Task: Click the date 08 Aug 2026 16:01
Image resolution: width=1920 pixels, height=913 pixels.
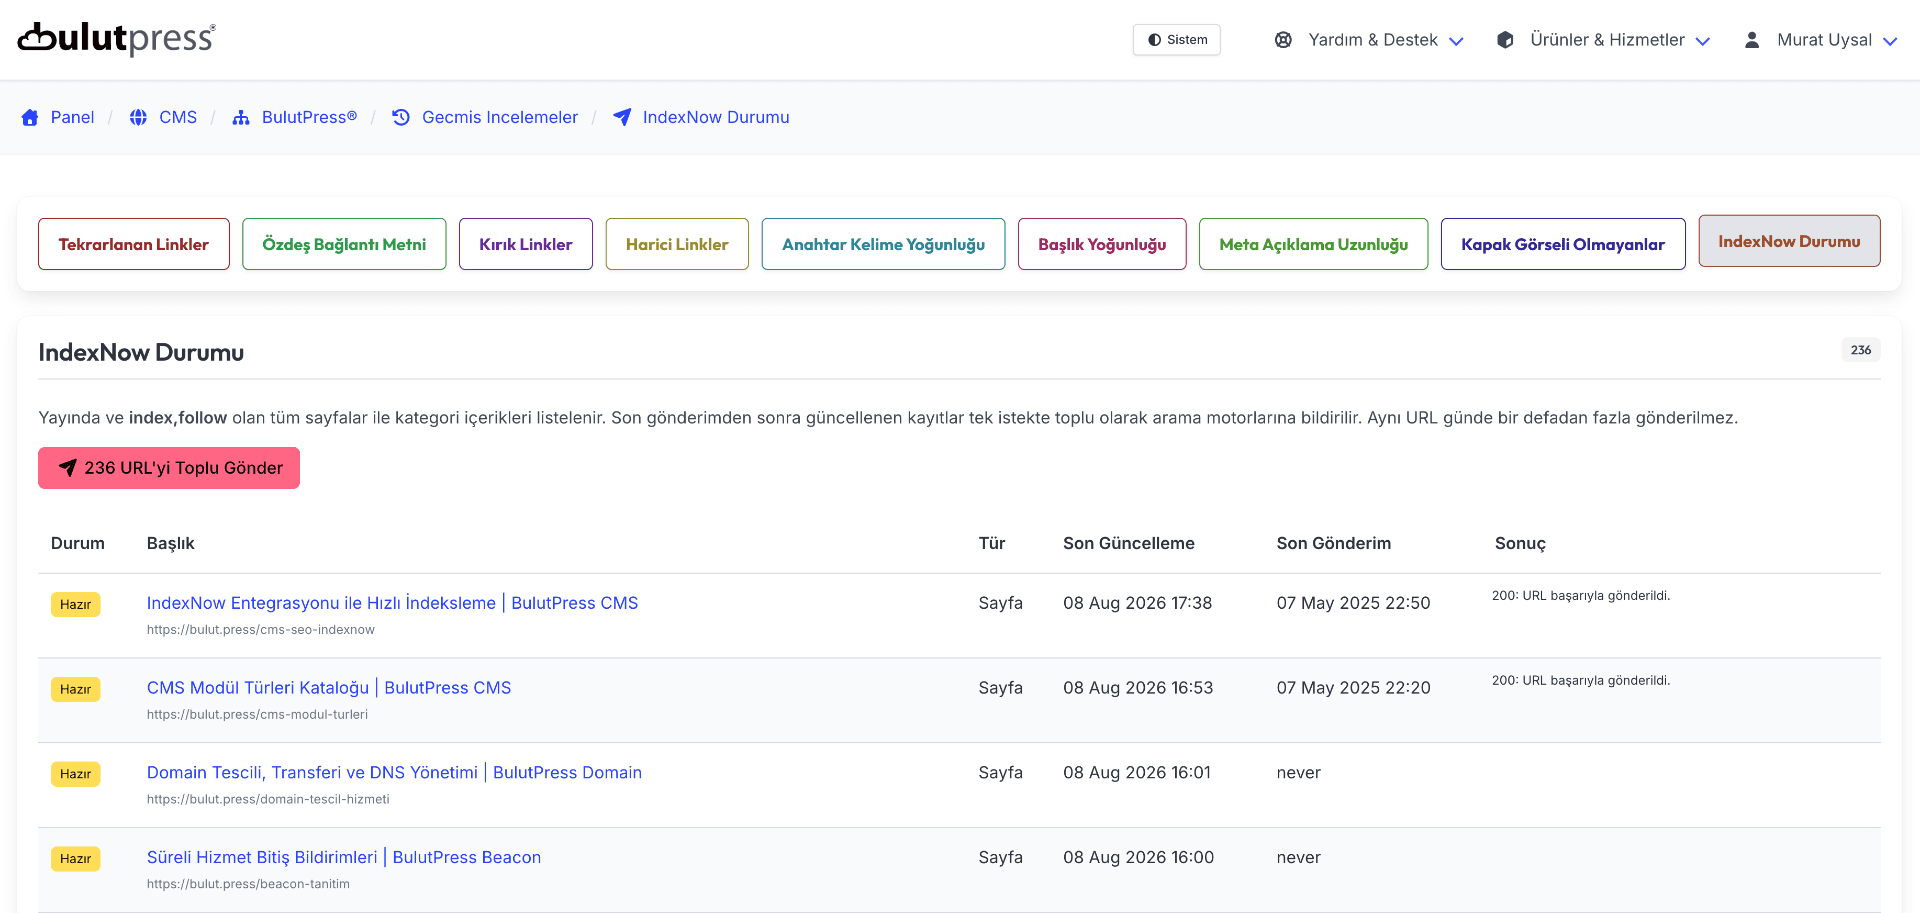Action: [1137, 773]
